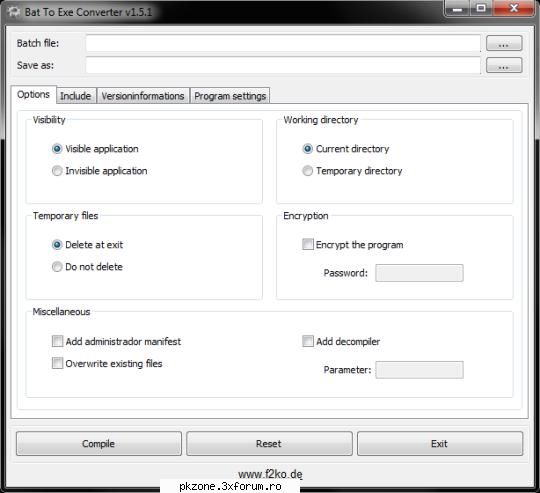Viewport: 540px width, 493px height.
Task: Click the Reset button
Action: [269, 443]
